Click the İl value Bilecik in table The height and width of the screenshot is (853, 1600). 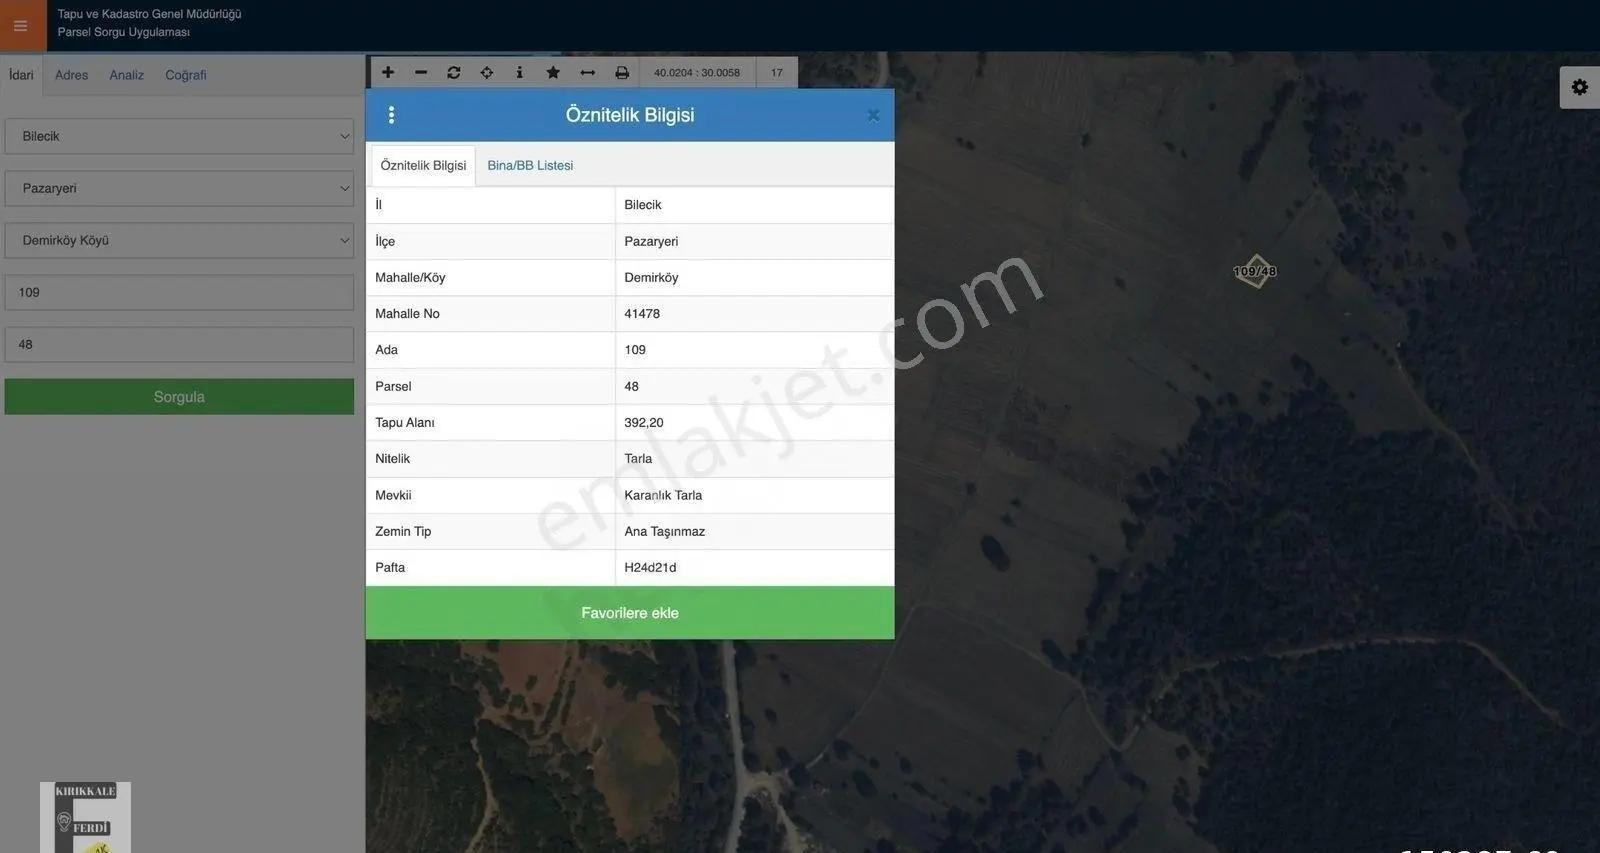643,205
